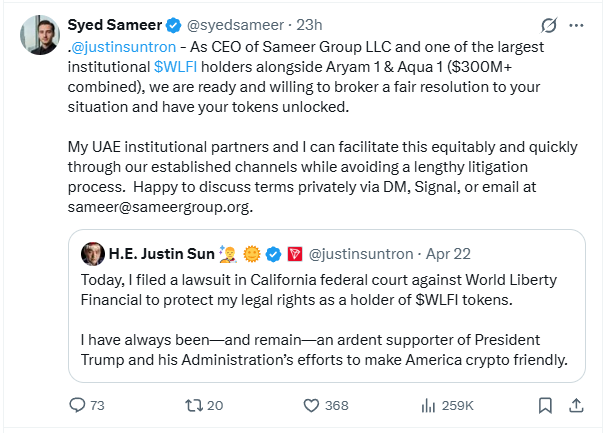
Task: Click the red TRON affiliation badge
Action: pos(296,254)
